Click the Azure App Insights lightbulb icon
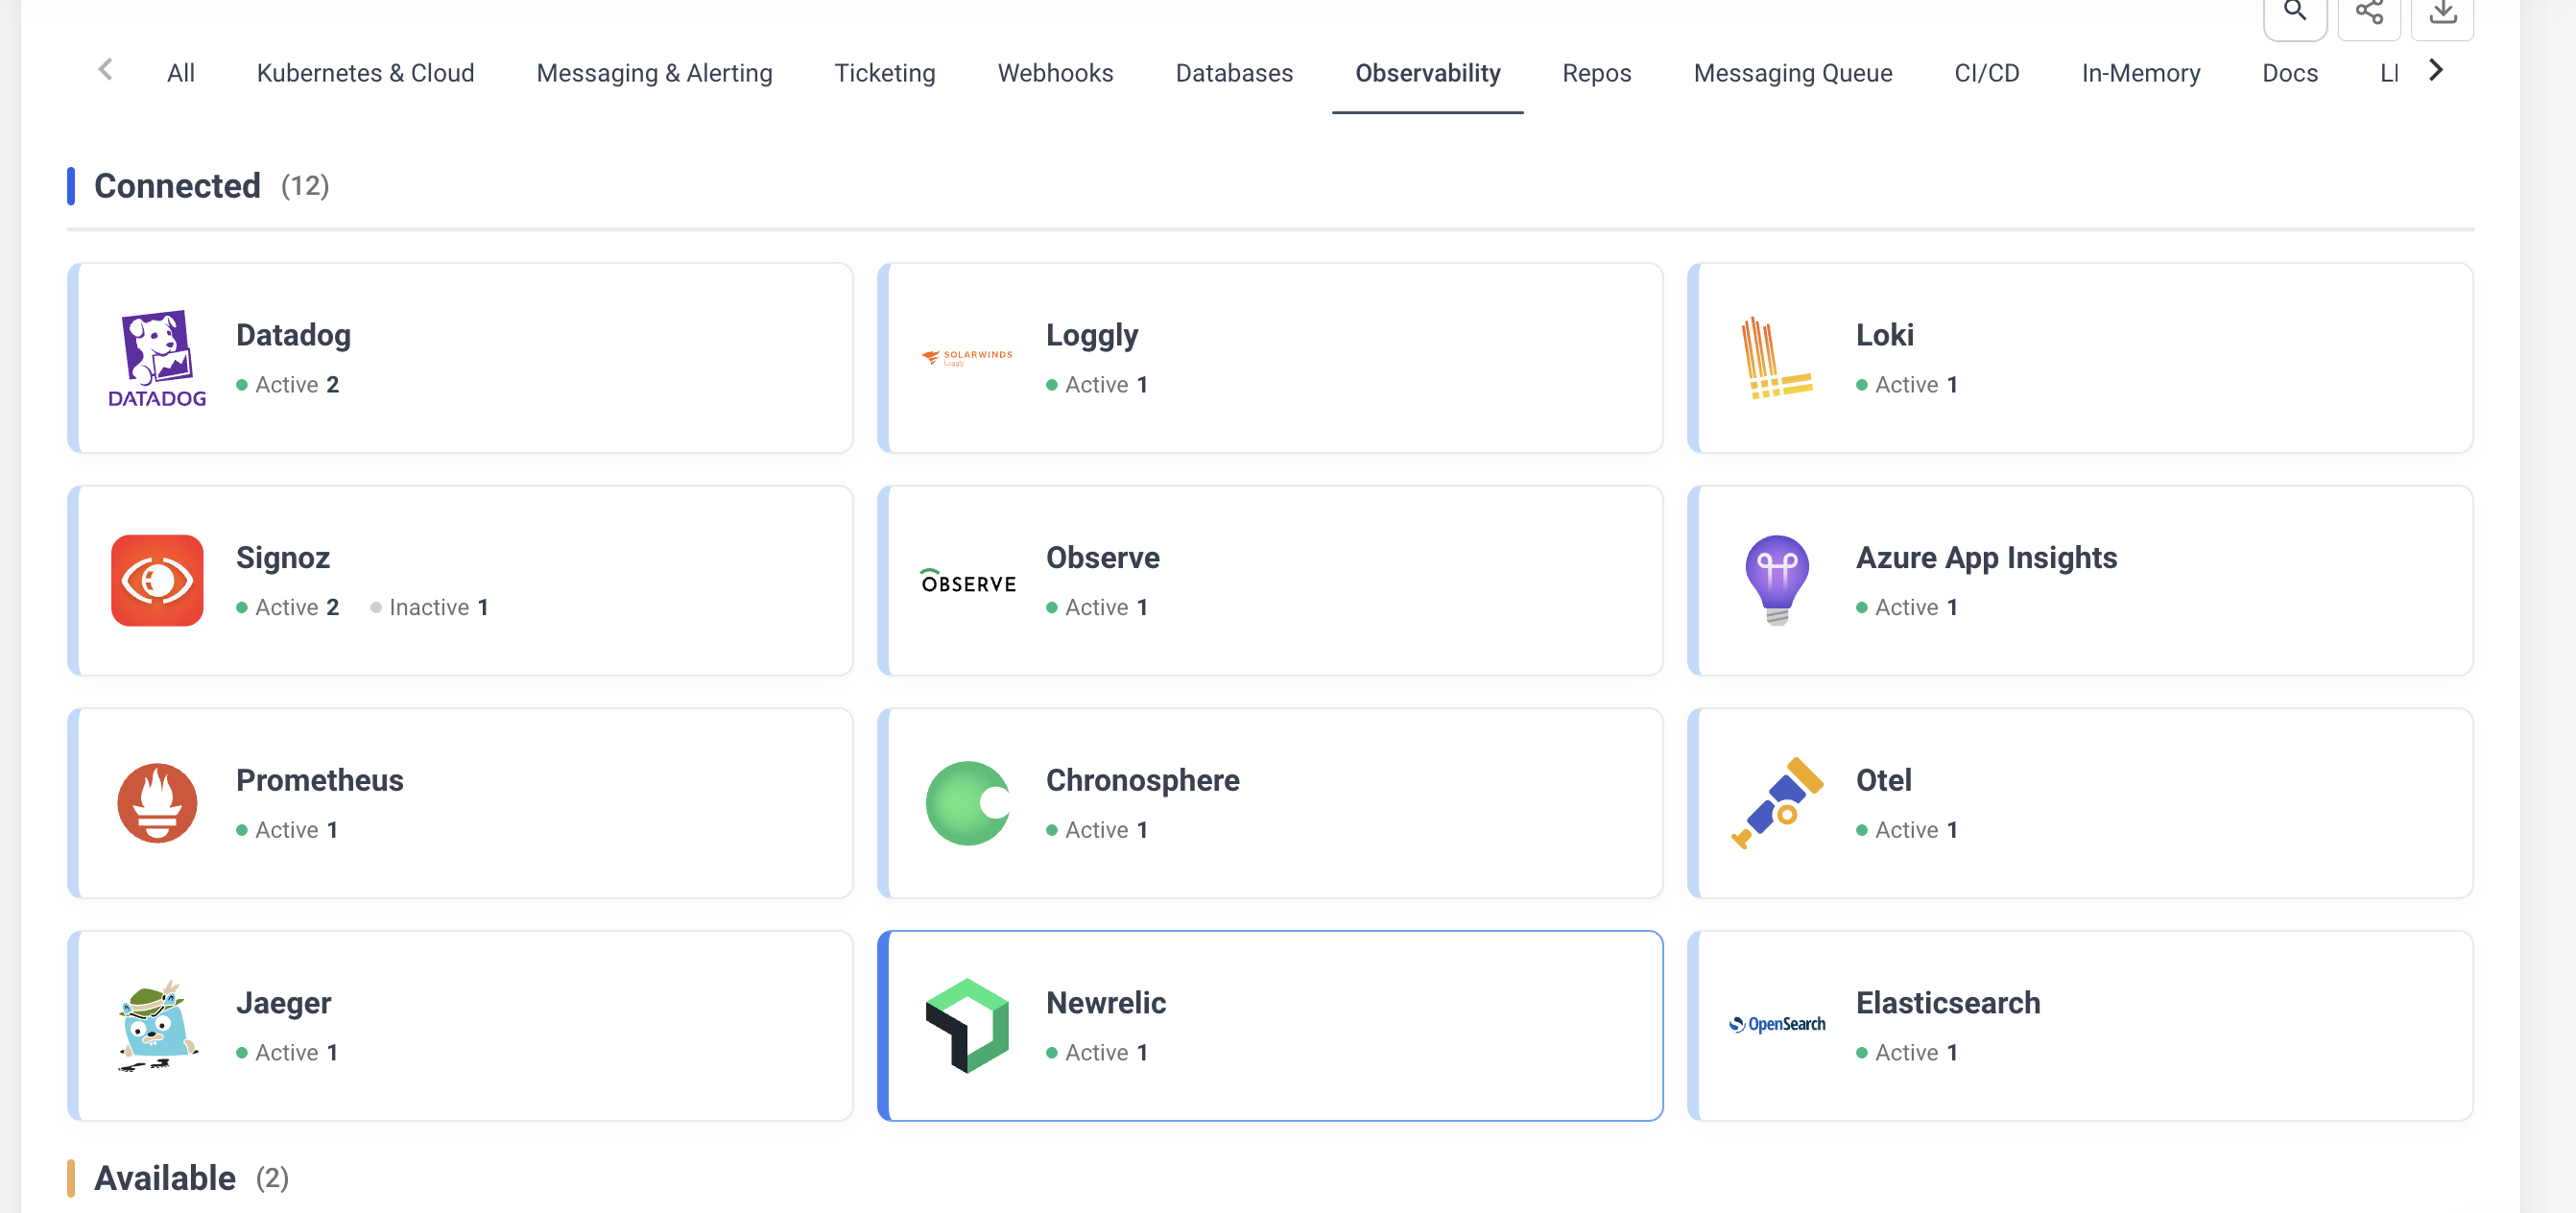Viewport: 2576px width, 1213px height. point(1776,580)
